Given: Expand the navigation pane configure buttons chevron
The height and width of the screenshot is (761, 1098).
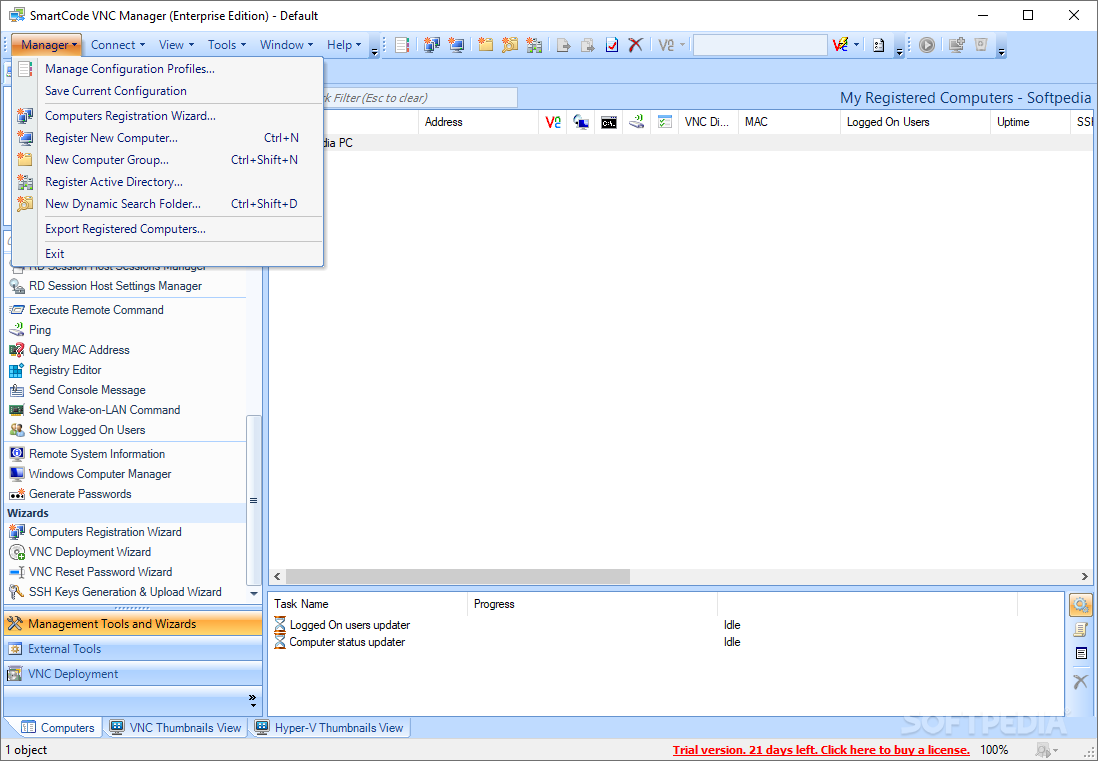Looking at the screenshot, I should [253, 699].
